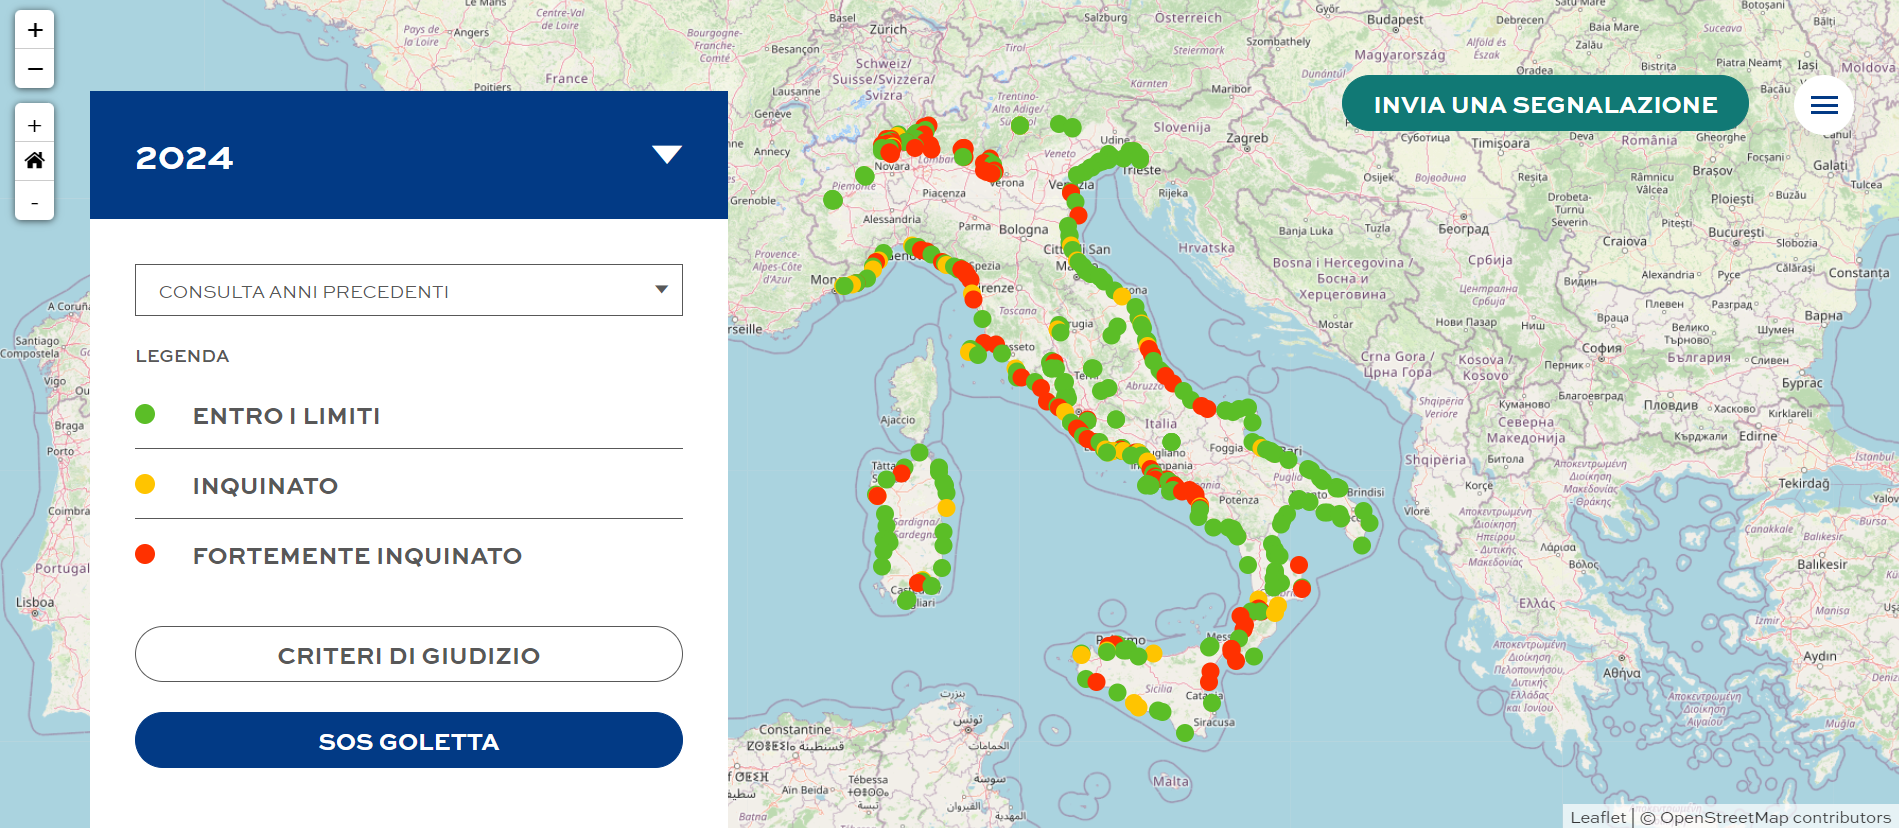Screen dimensions: 1899x828
Task: Open the Consulta Anni Precedenti dropdown
Action: point(408,290)
